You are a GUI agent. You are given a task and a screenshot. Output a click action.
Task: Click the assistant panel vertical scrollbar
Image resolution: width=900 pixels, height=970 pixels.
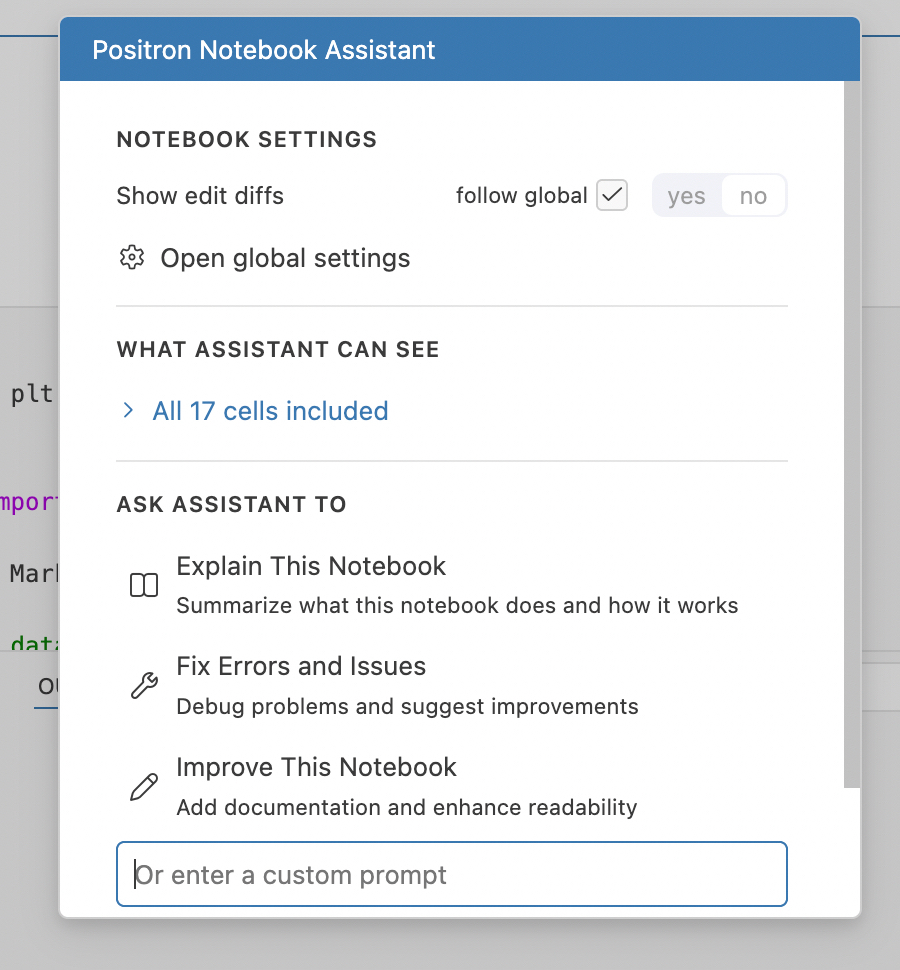pyautogui.click(x=851, y=430)
